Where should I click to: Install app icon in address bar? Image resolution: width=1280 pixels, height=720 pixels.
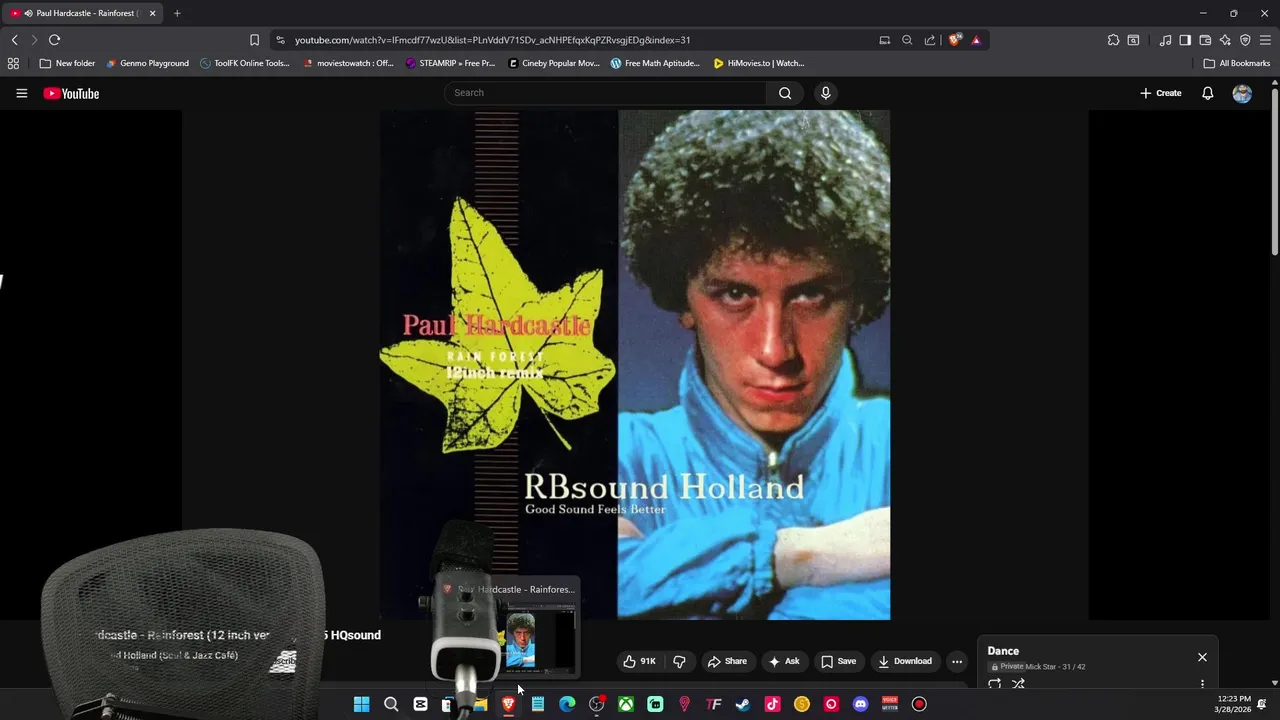coord(884,40)
